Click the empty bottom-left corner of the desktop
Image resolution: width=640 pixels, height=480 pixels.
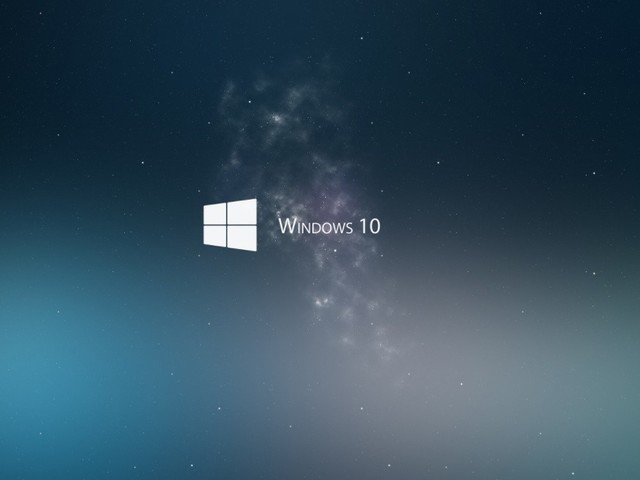pos(20,460)
